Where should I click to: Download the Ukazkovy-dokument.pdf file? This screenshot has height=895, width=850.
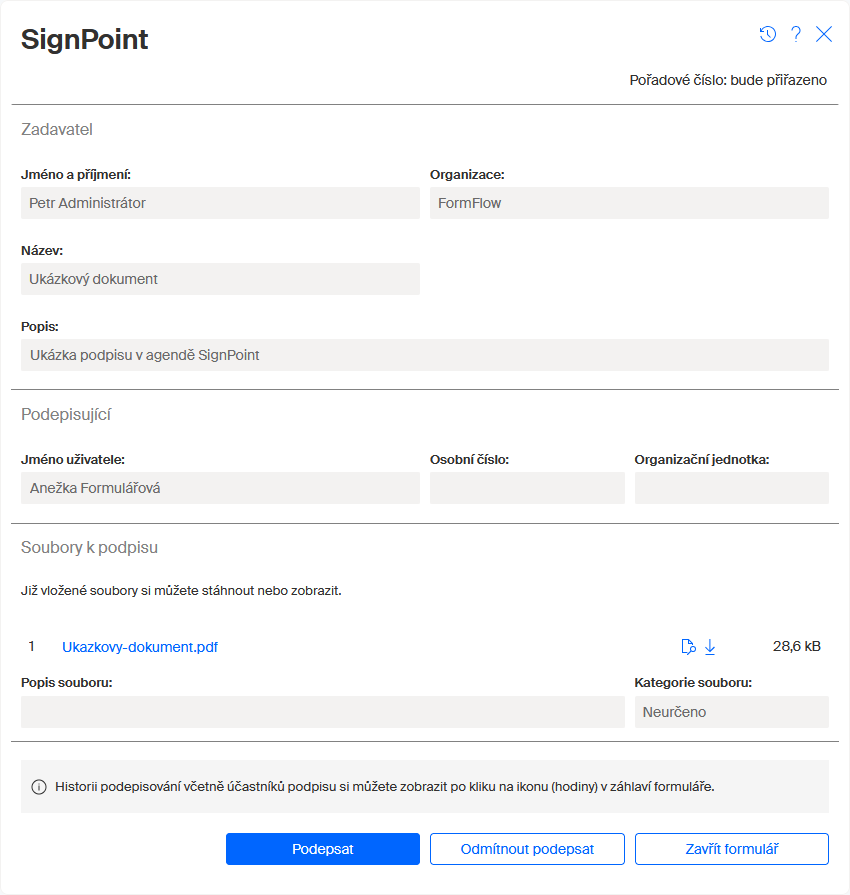pyautogui.click(x=710, y=647)
